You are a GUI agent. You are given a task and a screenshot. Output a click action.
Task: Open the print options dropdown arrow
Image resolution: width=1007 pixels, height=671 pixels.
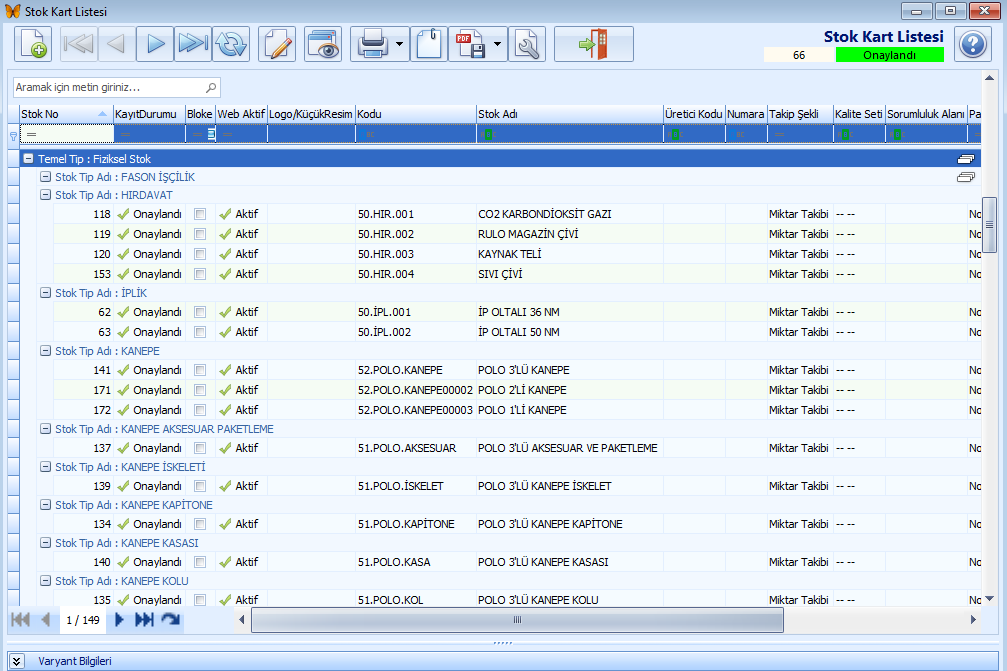point(399,44)
